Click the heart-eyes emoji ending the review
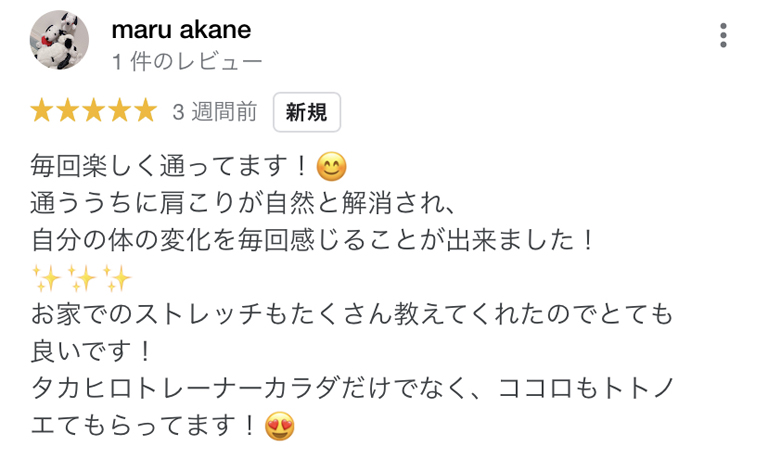The image size is (768, 459). pyautogui.click(x=279, y=428)
